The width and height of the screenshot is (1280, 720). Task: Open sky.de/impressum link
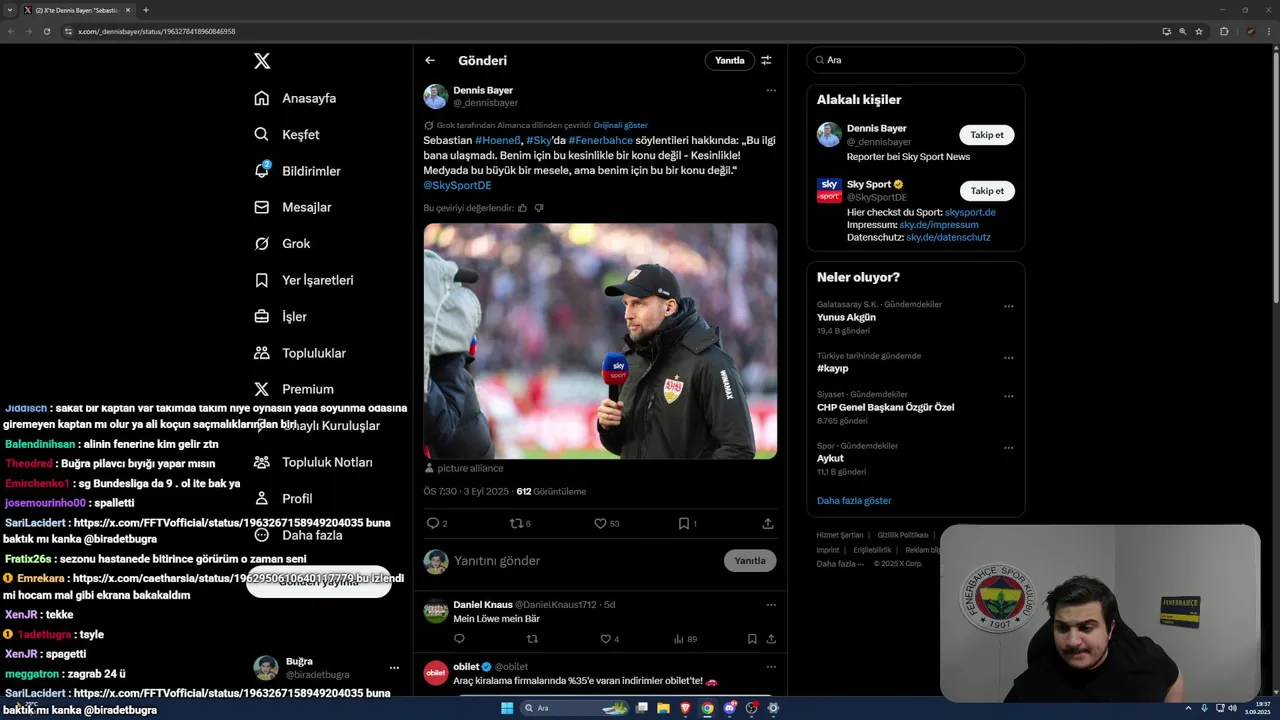point(939,225)
